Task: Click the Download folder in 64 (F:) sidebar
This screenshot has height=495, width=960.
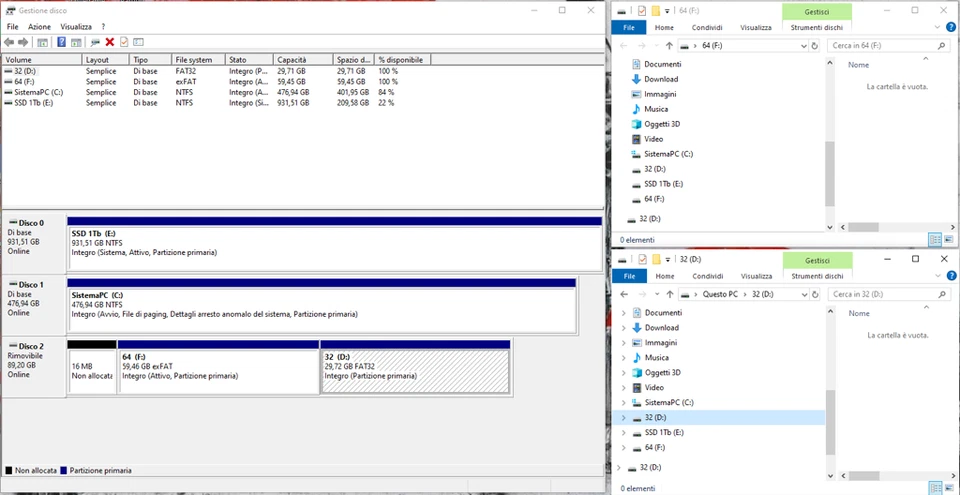Action: pos(660,79)
